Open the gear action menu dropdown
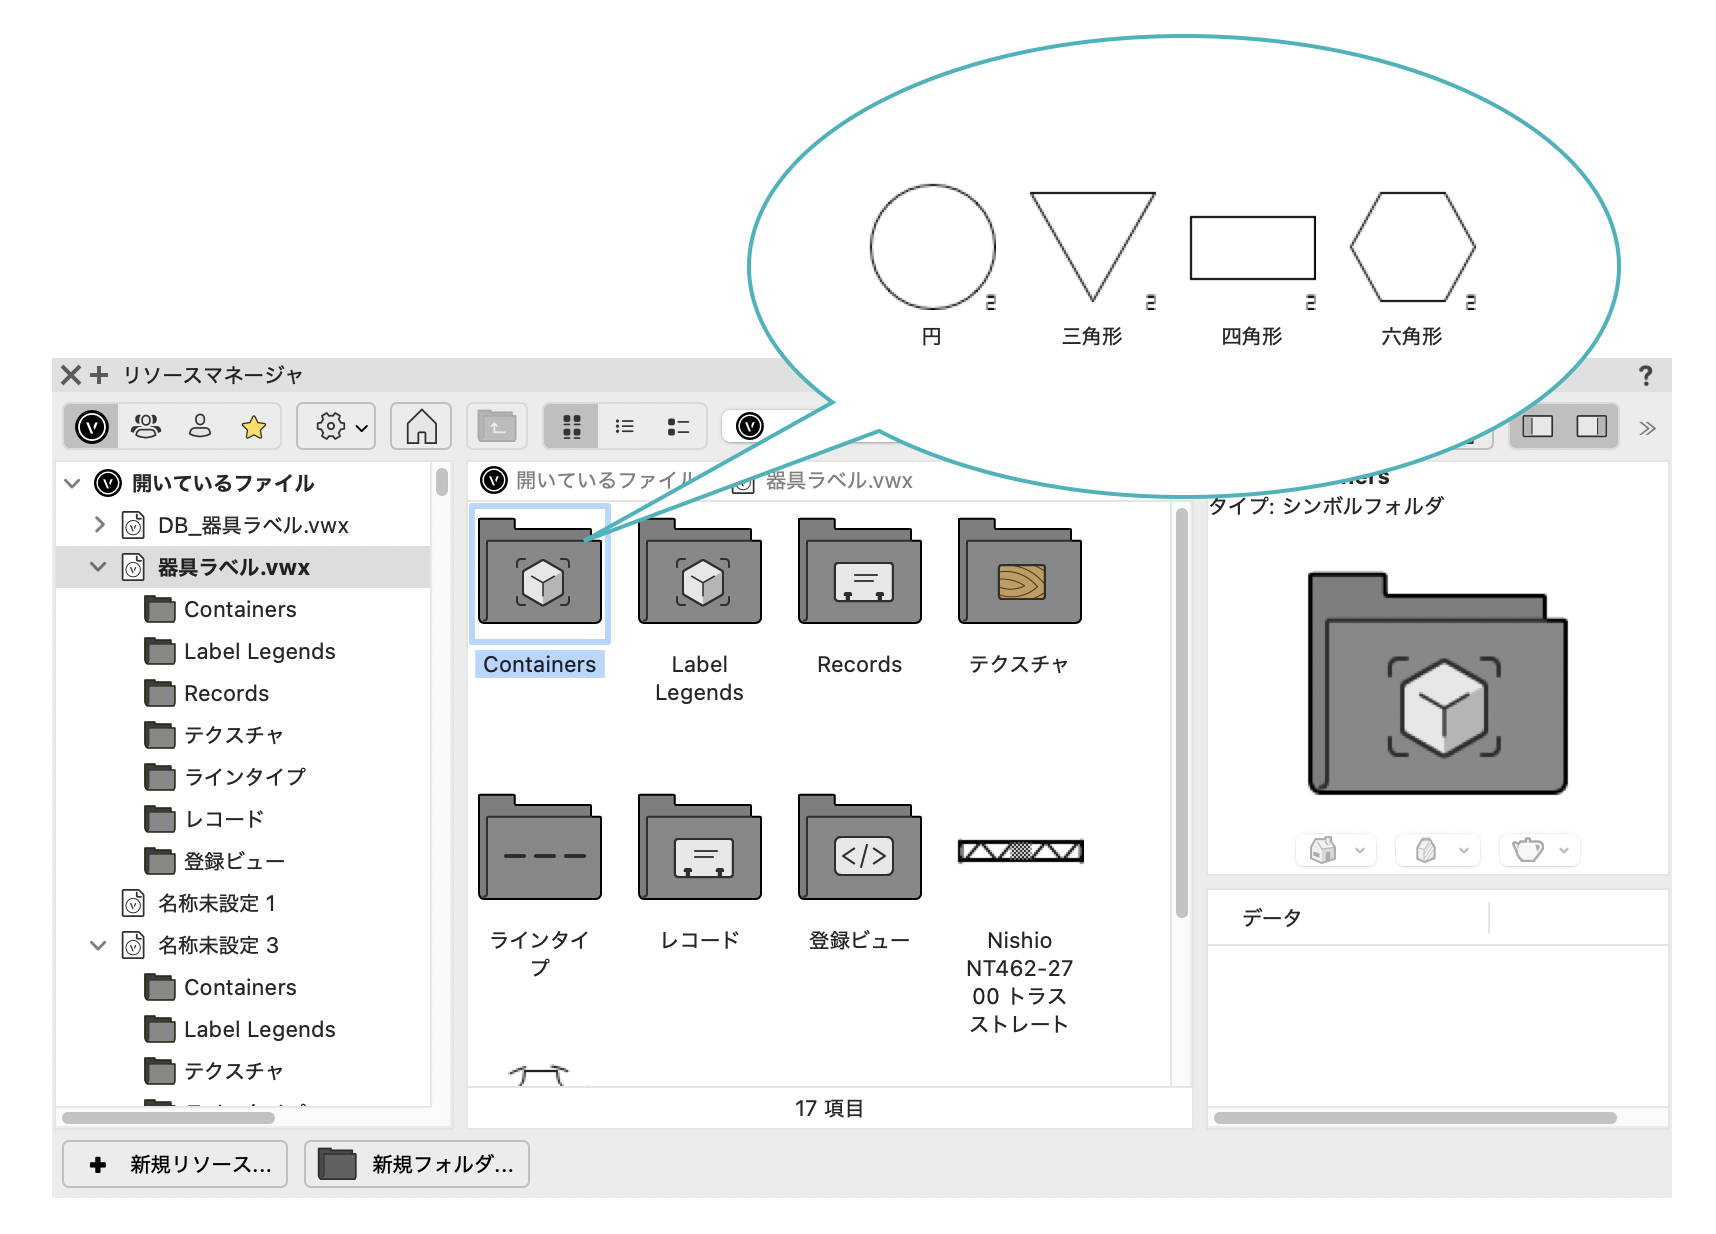Screen dimensions: 1716x1234 [x=337, y=428]
